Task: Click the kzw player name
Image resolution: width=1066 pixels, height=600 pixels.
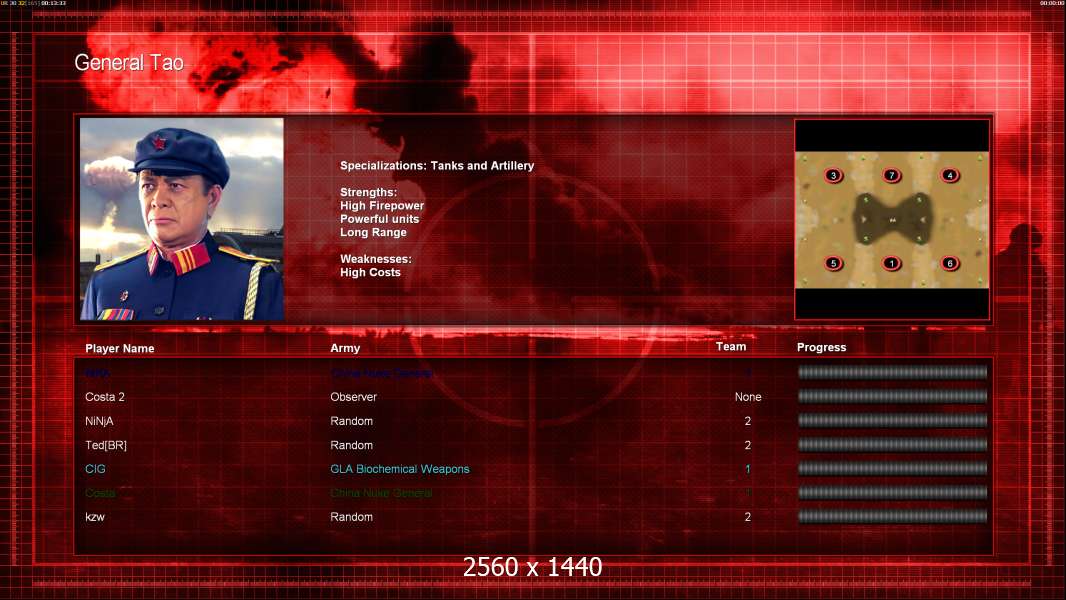Action: tap(94, 517)
